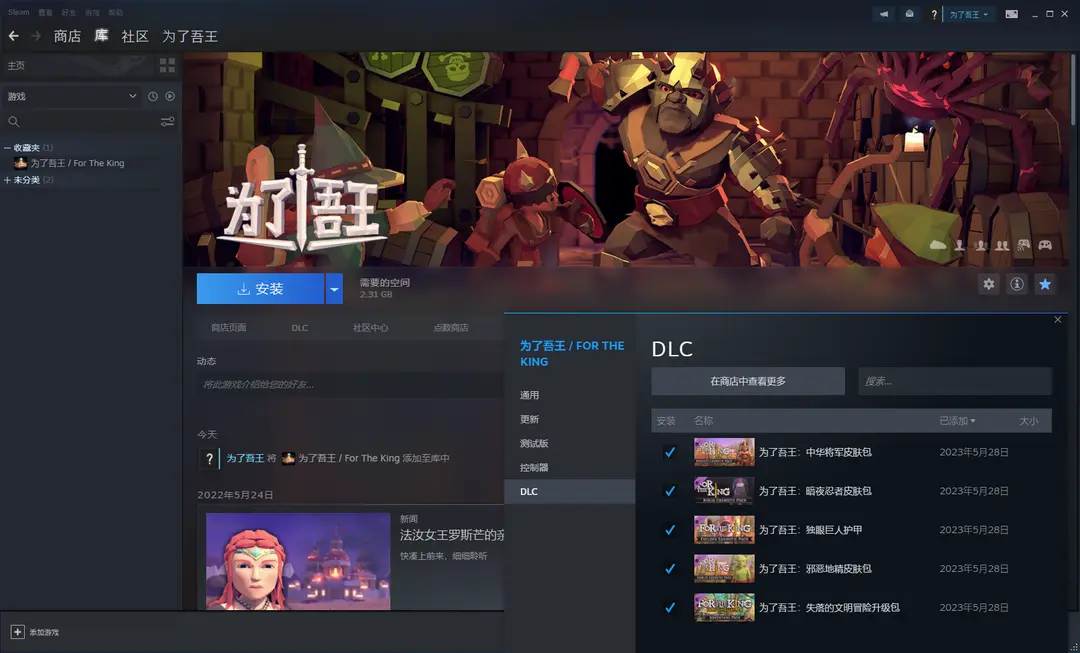
Task: Click the DLC search field
Action: [x=955, y=381]
